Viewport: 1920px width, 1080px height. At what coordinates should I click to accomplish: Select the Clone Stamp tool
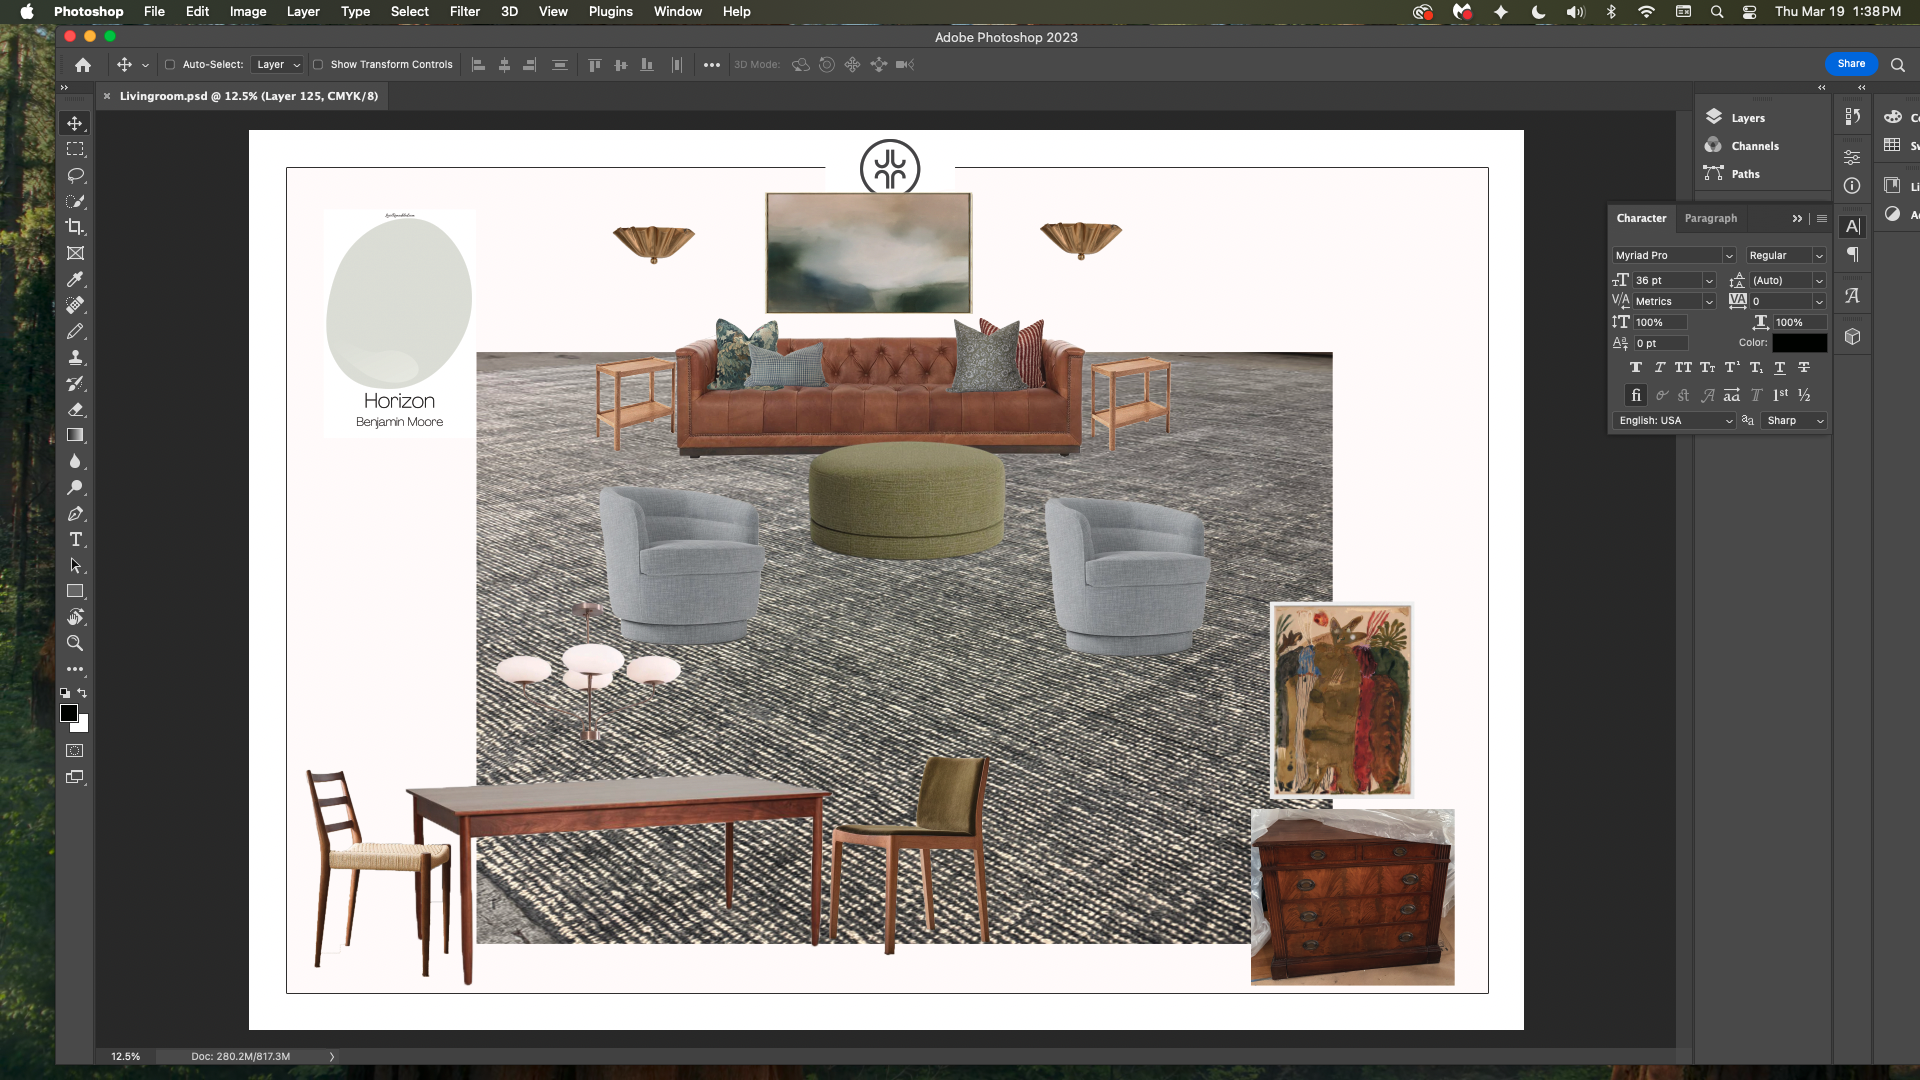click(x=75, y=357)
